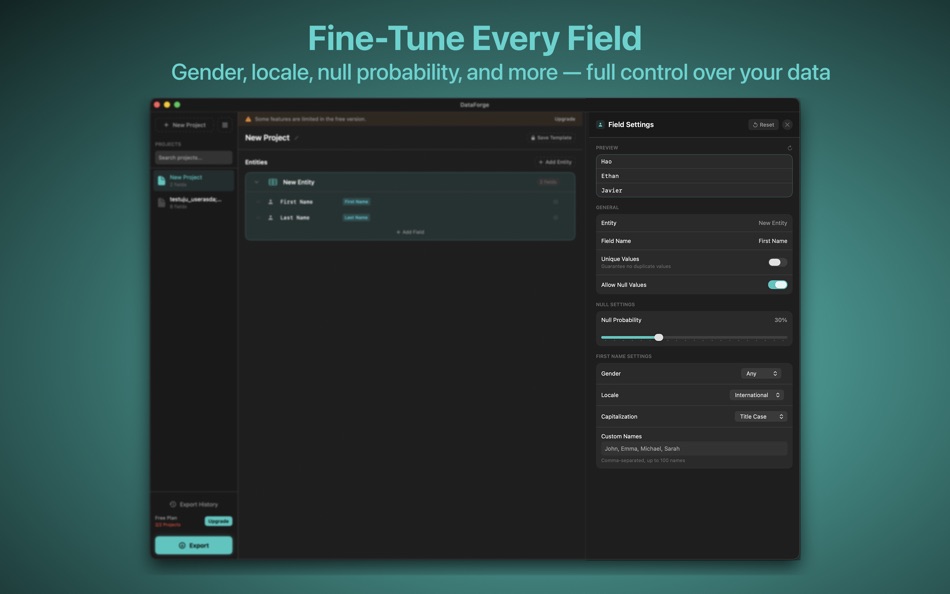Change Capitalization via the Title Case dropdown

(761, 416)
